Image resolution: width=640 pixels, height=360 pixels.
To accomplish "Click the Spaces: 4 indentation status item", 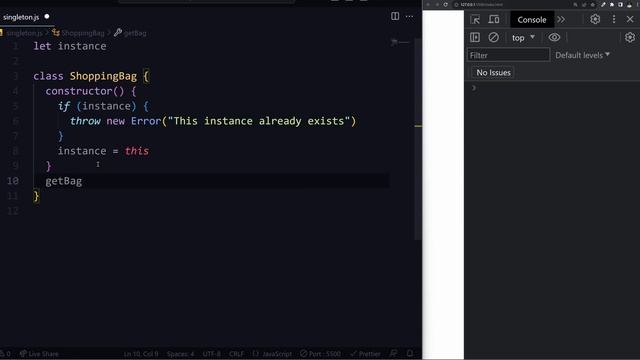I will tap(180, 354).
